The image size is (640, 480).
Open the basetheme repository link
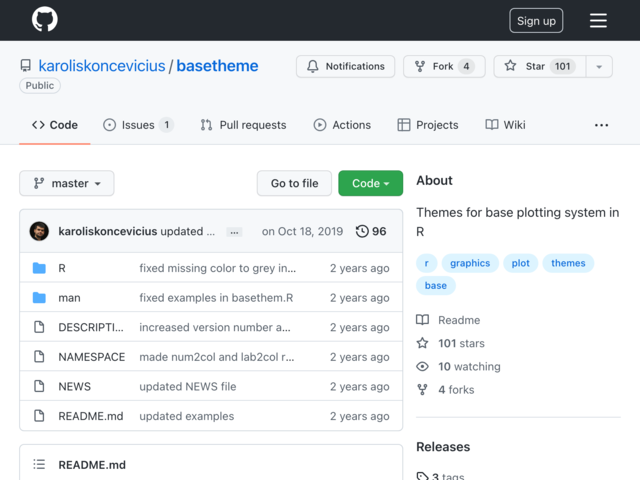[x=217, y=66]
